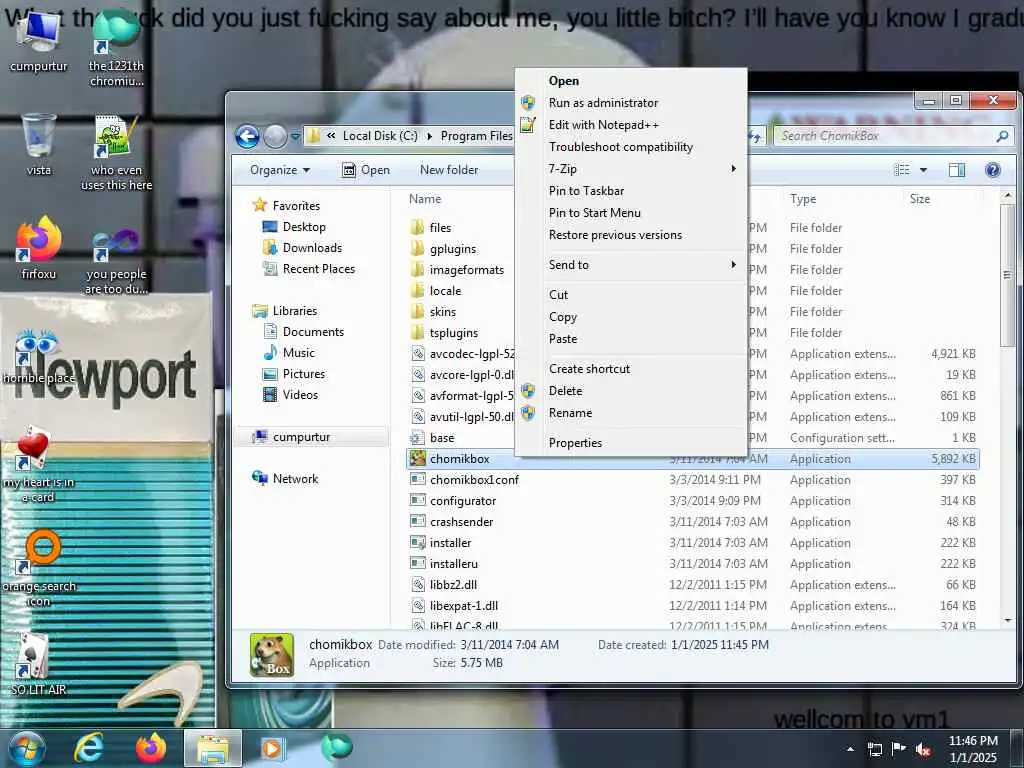The height and width of the screenshot is (768, 1024).
Task: Select the firfoxu desktop shortcut
Action: (38, 248)
